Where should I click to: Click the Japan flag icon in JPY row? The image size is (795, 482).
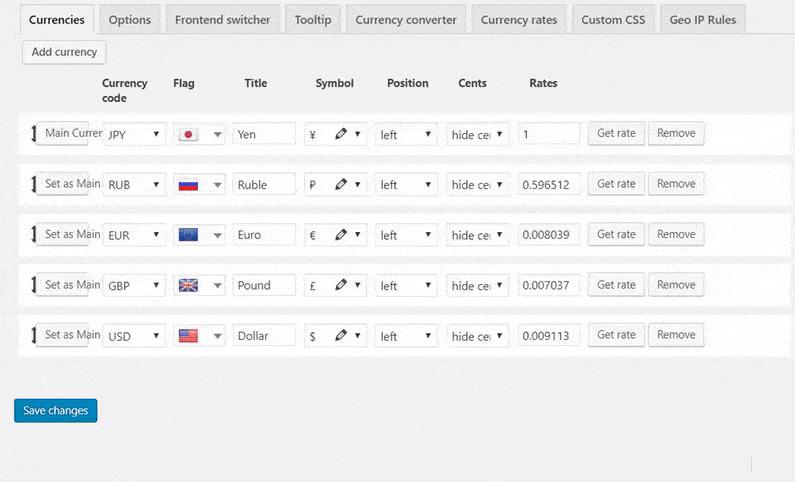coord(187,134)
